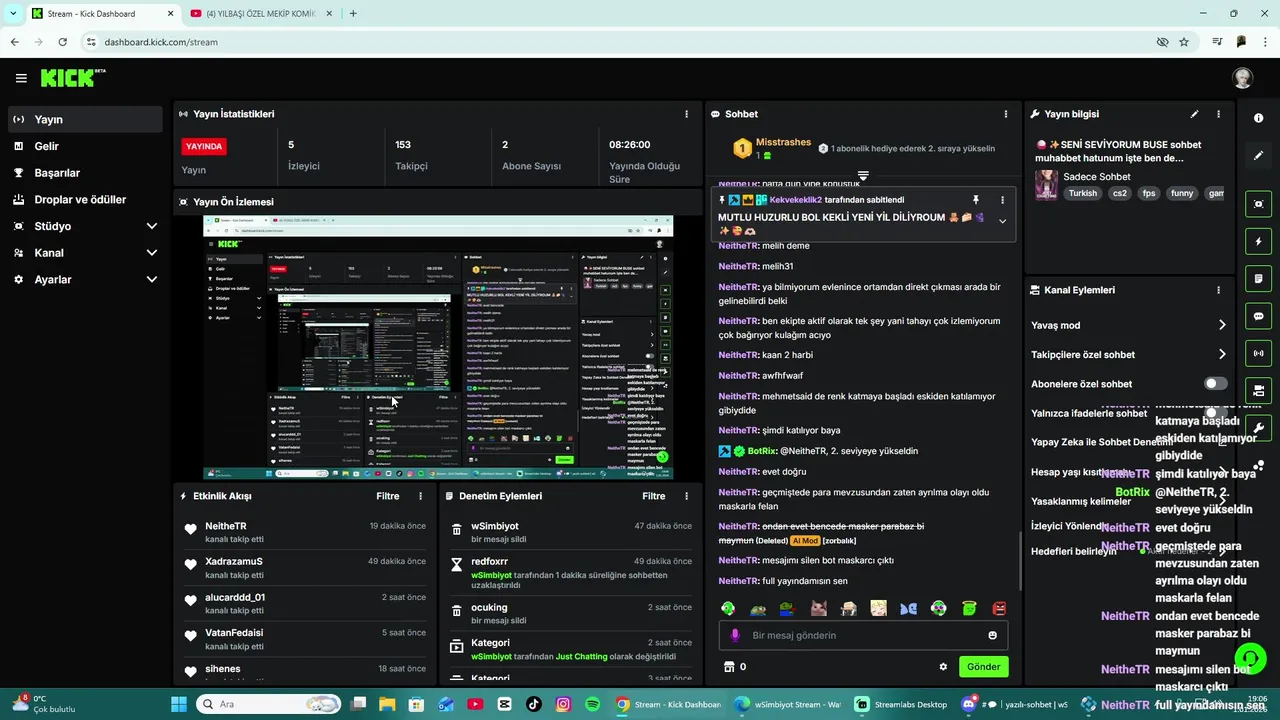Toggle the document log icon in right sidebar
The image size is (1280, 720).
click(1258, 278)
